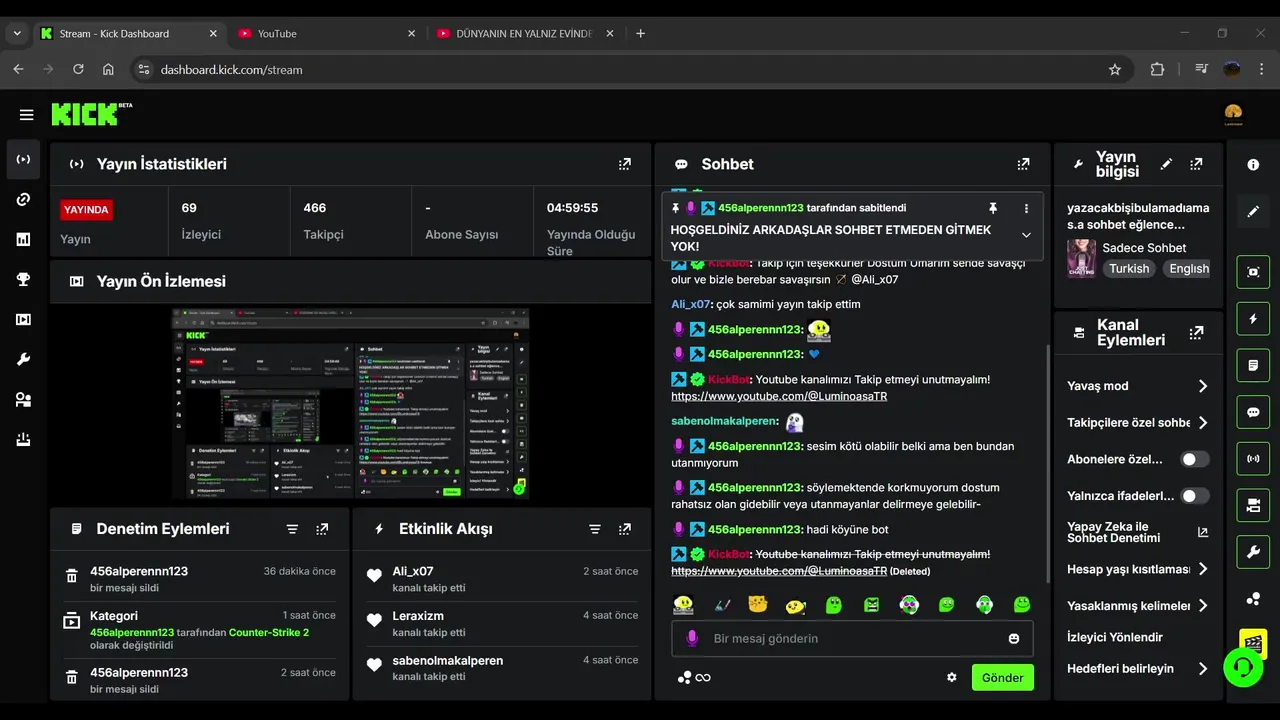Click İzleyici Yönlendir in Kanal Eylemleri

coord(1115,637)
